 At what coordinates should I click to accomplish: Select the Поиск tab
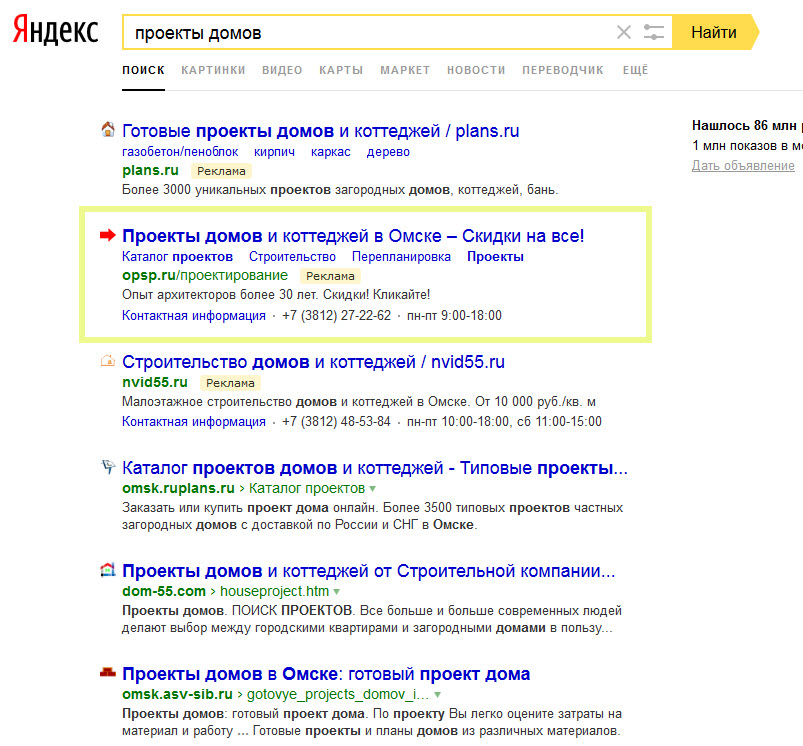(x=143, y=70)
